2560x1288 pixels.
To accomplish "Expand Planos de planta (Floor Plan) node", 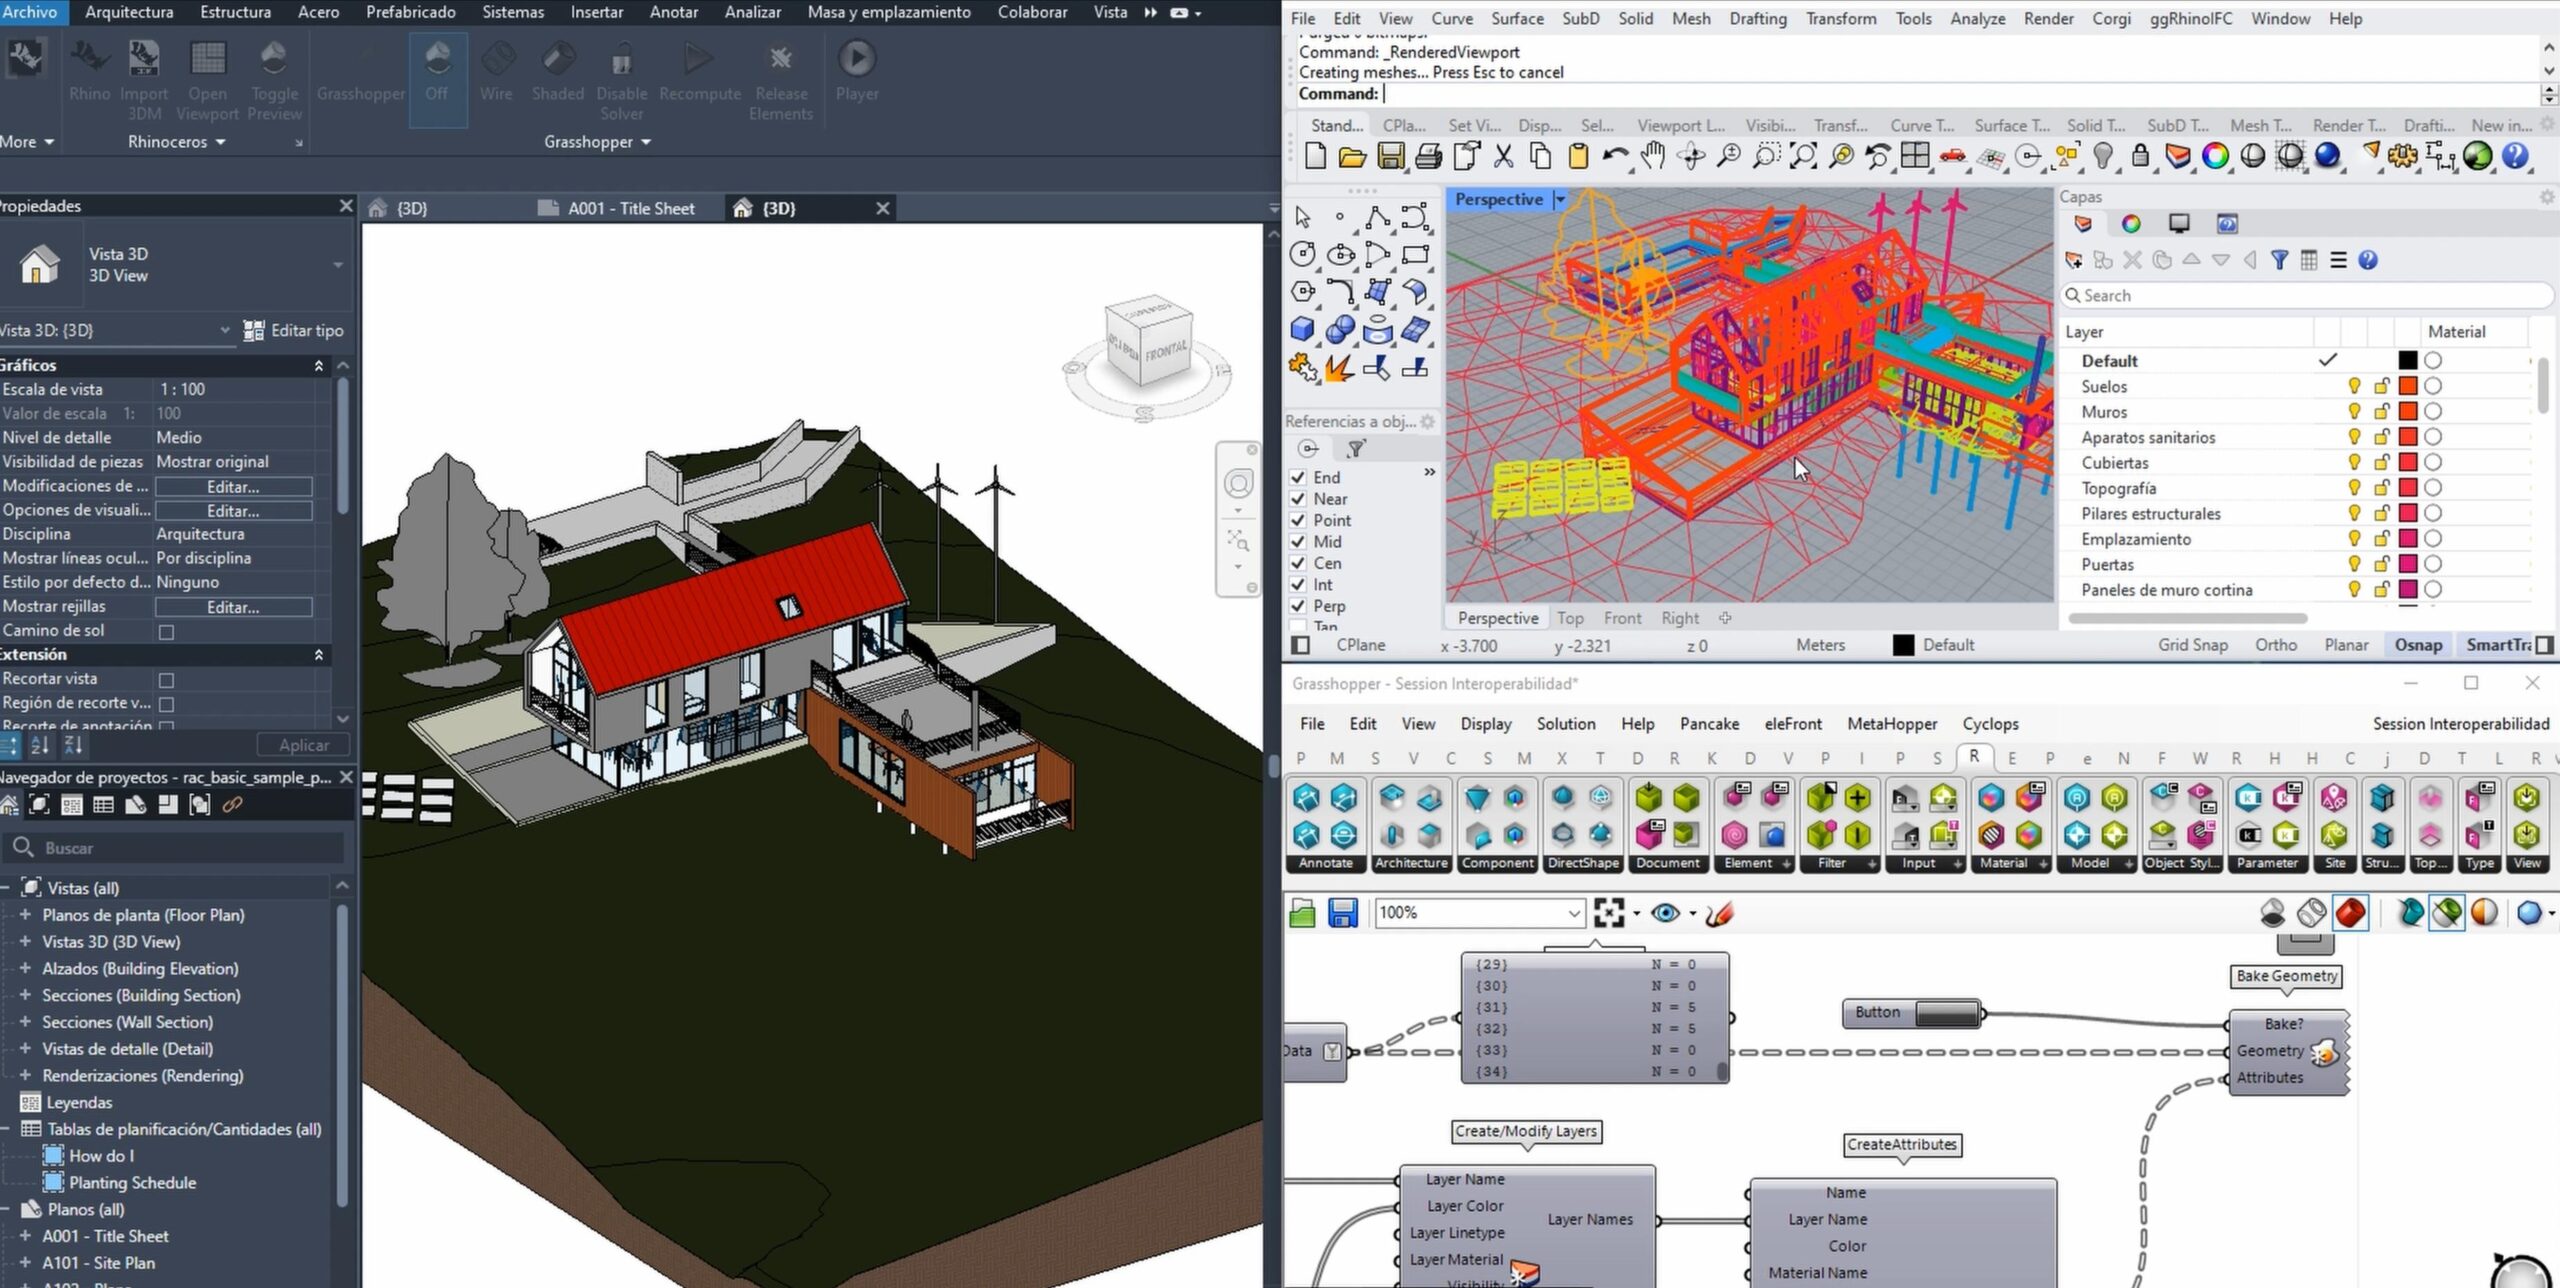I will coord(25,914).
